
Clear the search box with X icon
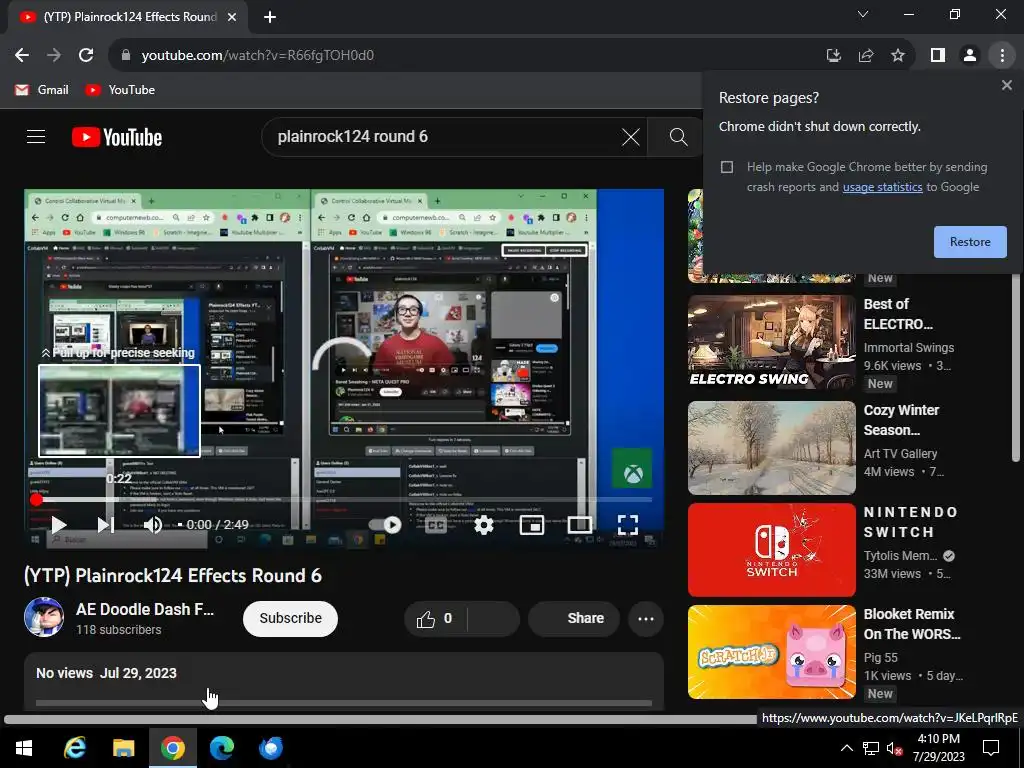(x=630, y=136)
